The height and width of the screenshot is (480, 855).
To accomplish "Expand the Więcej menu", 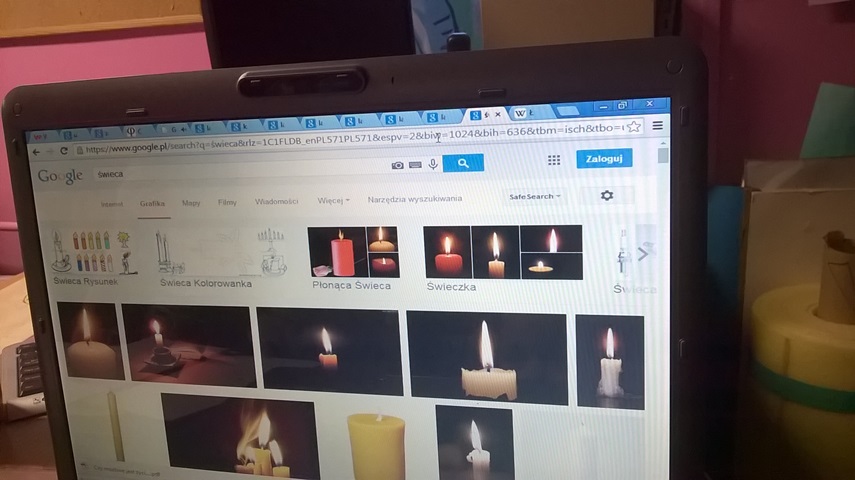I will [x=333, y=200].
